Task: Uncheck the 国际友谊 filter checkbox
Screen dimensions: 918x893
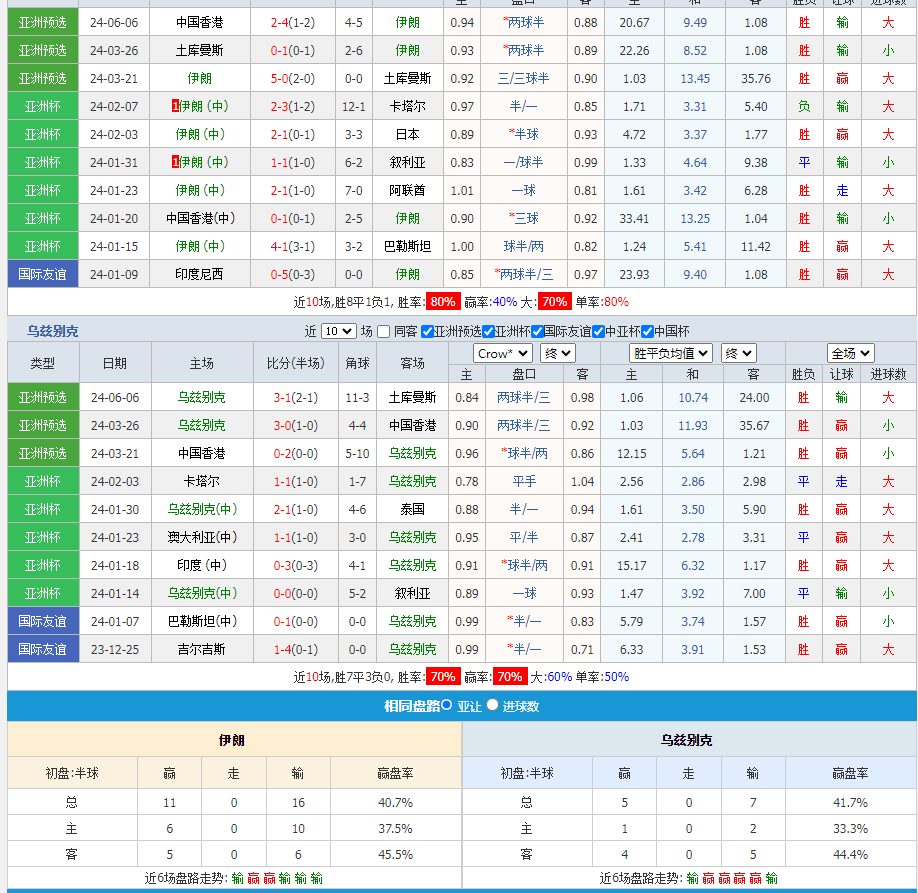Action: (x=537, y=331)
